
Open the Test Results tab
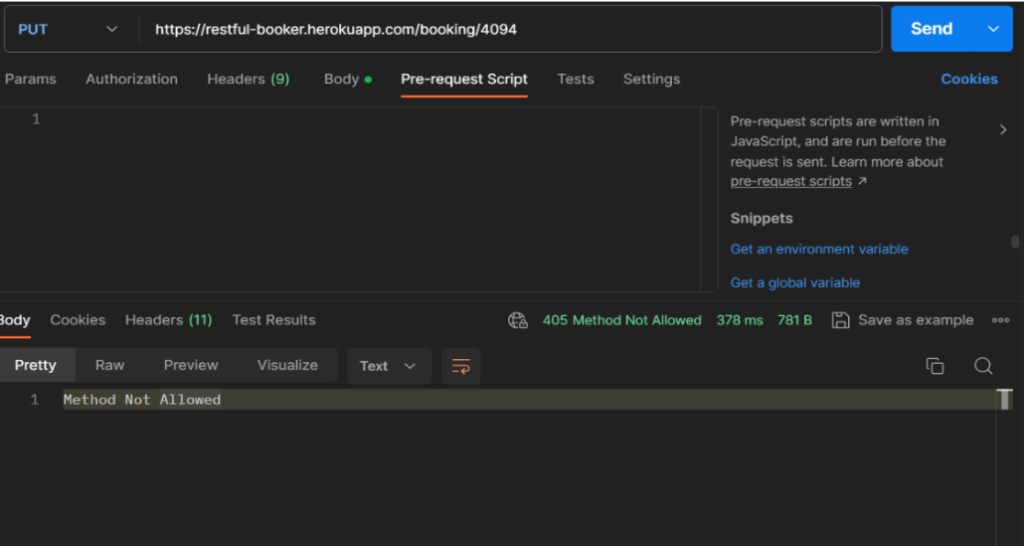274,320
